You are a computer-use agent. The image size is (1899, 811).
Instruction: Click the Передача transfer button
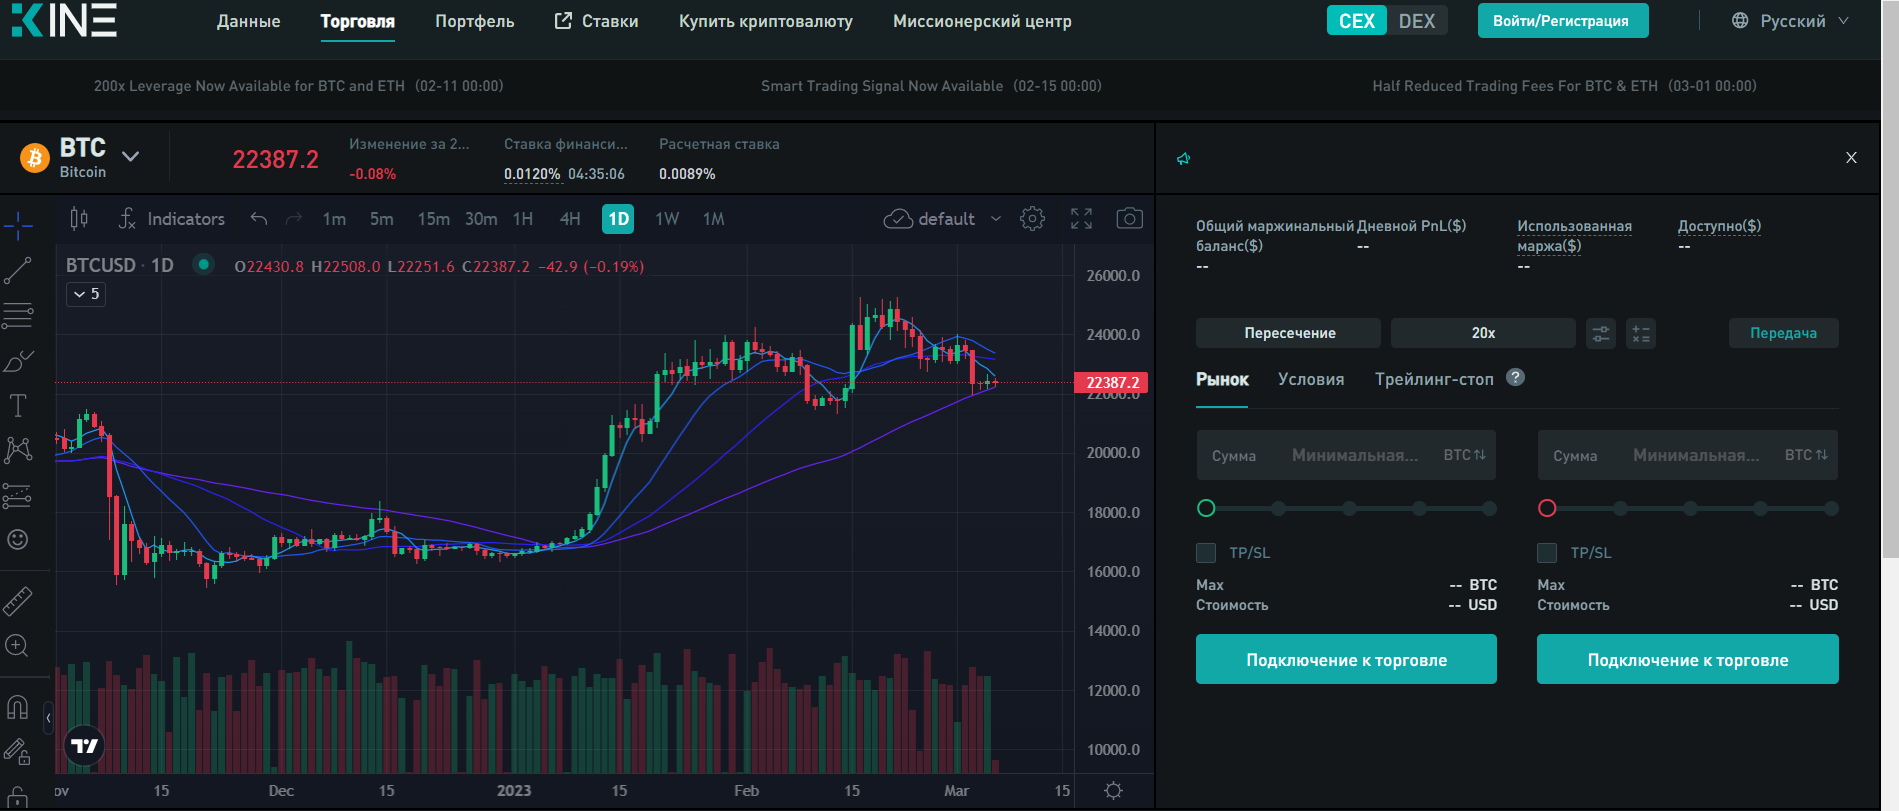1783,333
